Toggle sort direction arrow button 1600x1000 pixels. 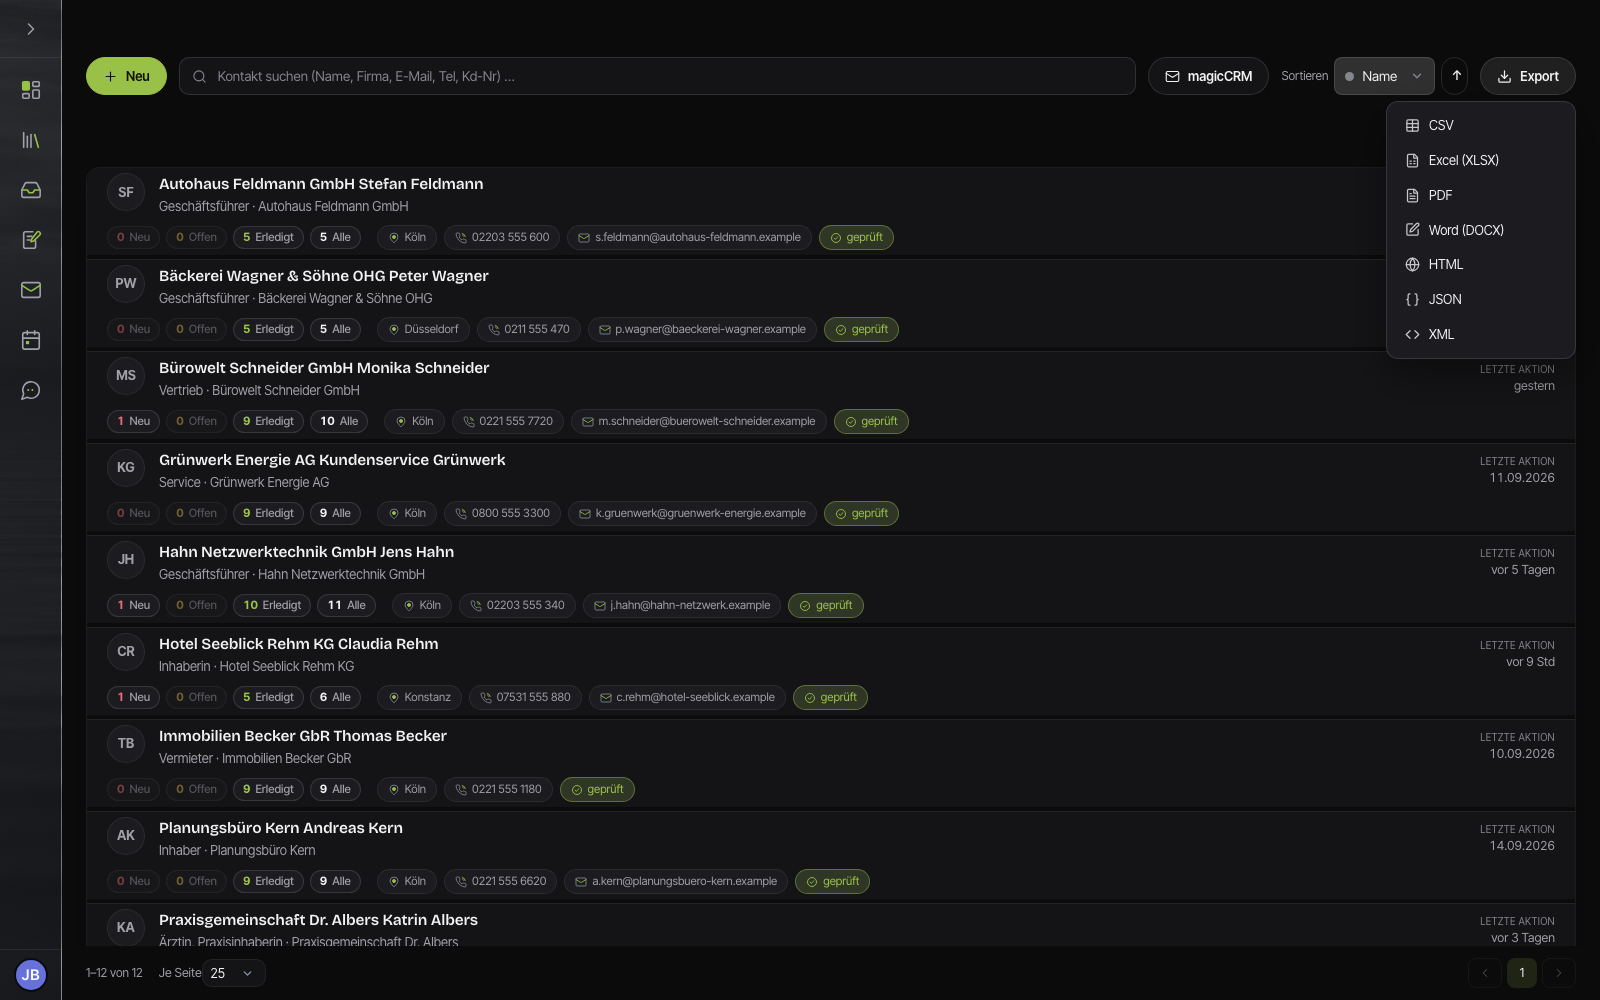(x=1456, y=76)
